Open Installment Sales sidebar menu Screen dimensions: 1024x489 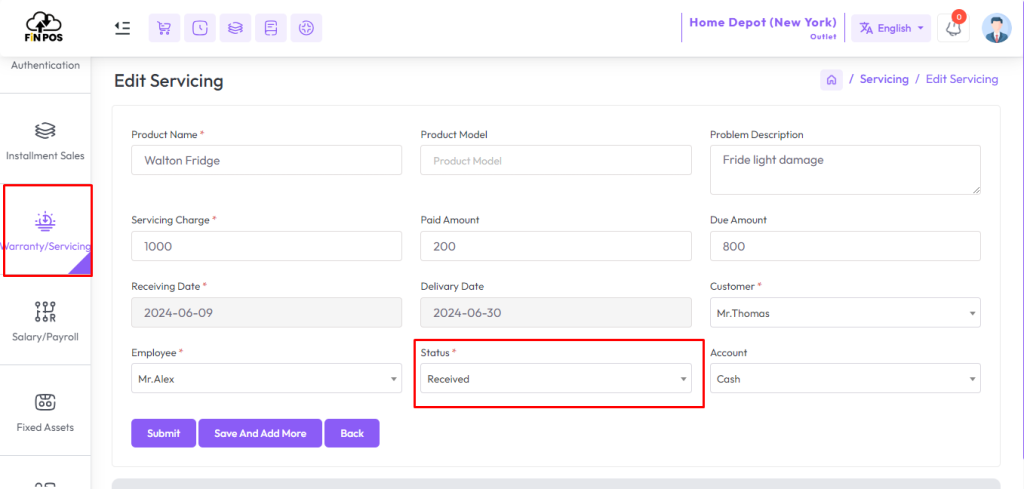pos(46,139)
